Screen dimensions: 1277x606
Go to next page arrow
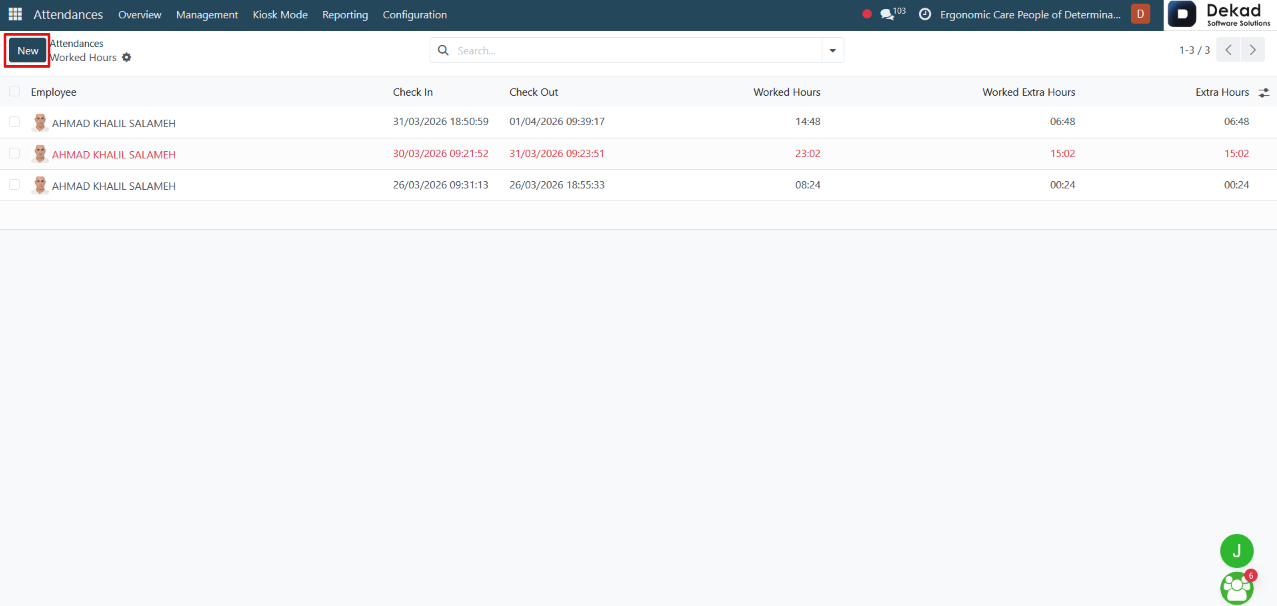(1253, 50)
